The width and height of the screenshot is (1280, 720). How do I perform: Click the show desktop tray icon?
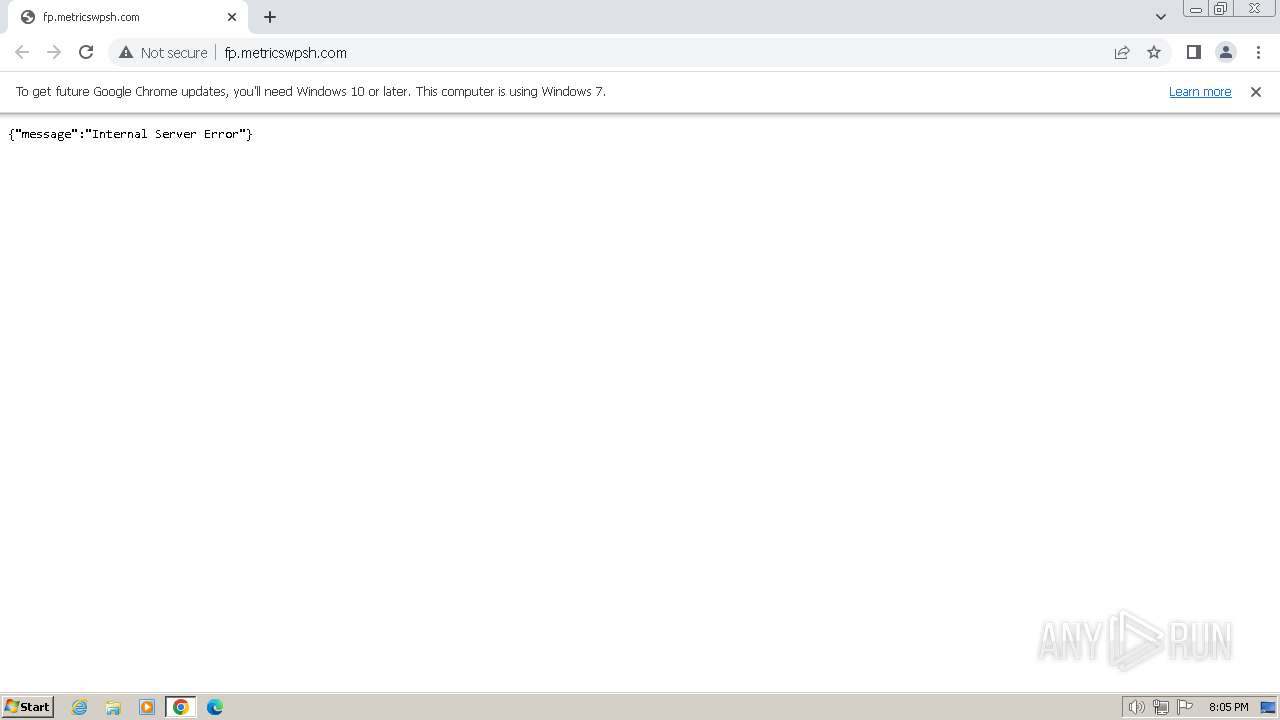point(1268,707)
